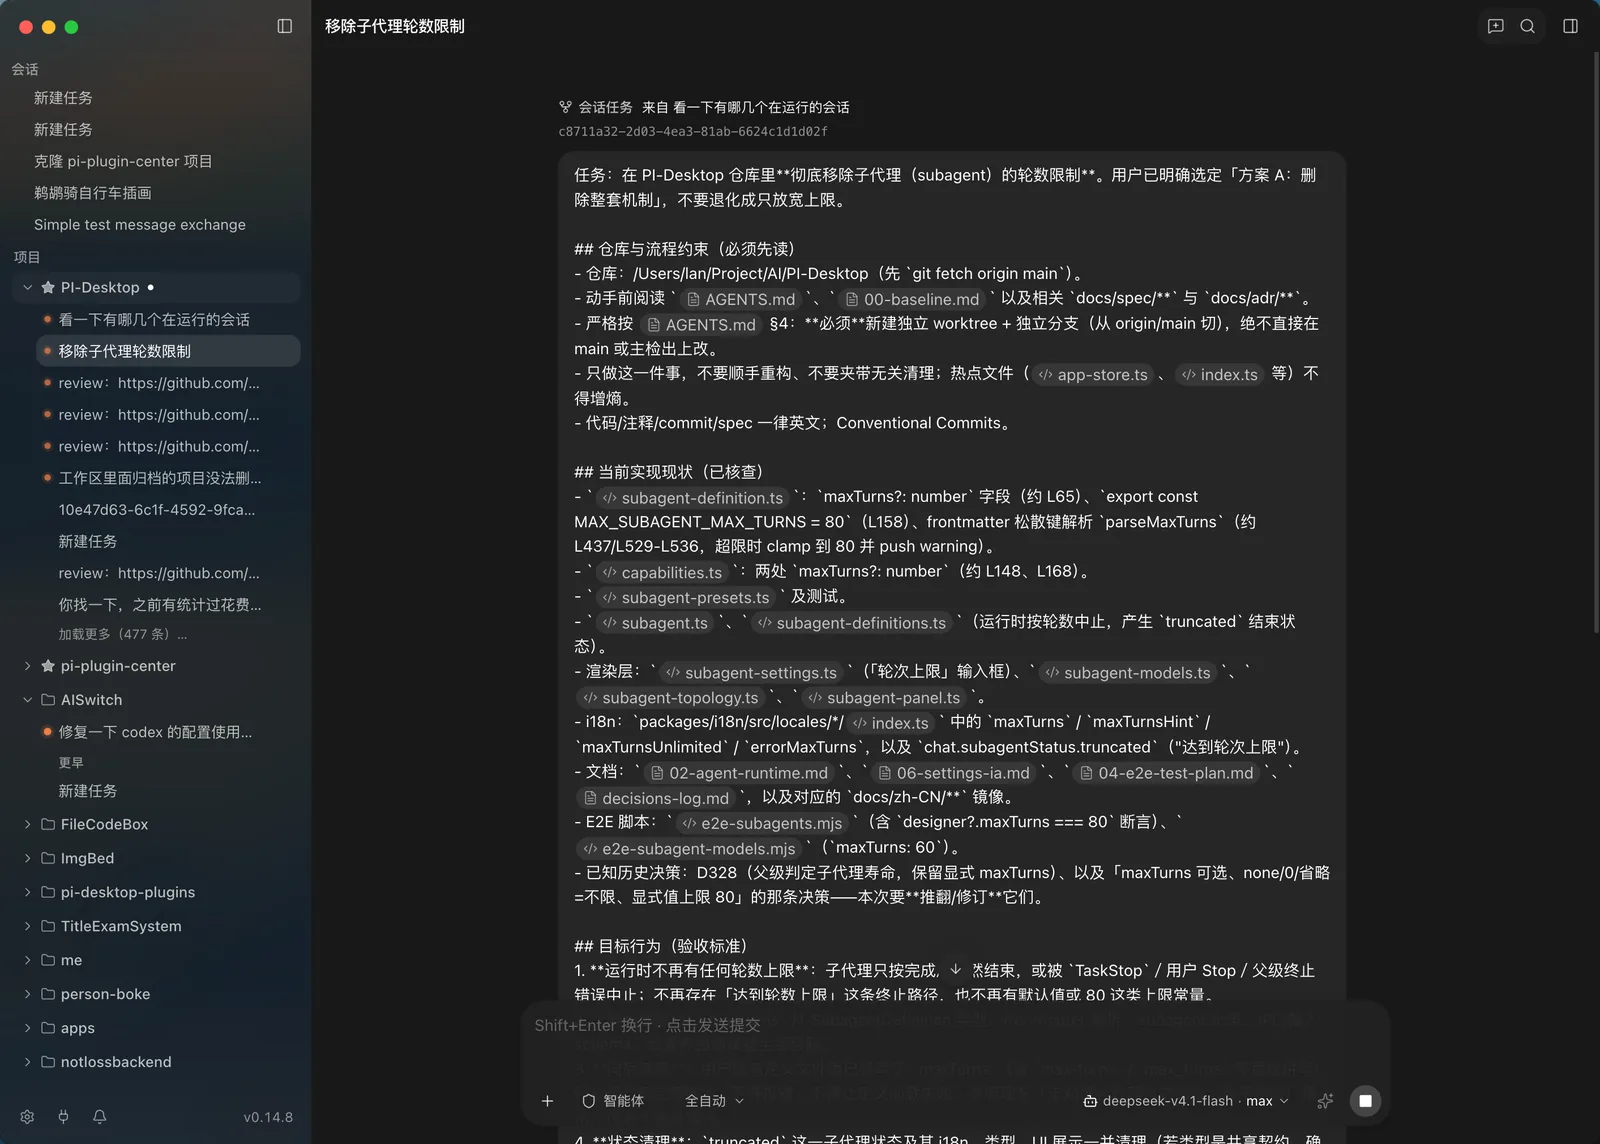Select 鹈鹕骑自行车插画 conversation
The width and height of the screenshot is (1600, 1144).
(93, 193)
